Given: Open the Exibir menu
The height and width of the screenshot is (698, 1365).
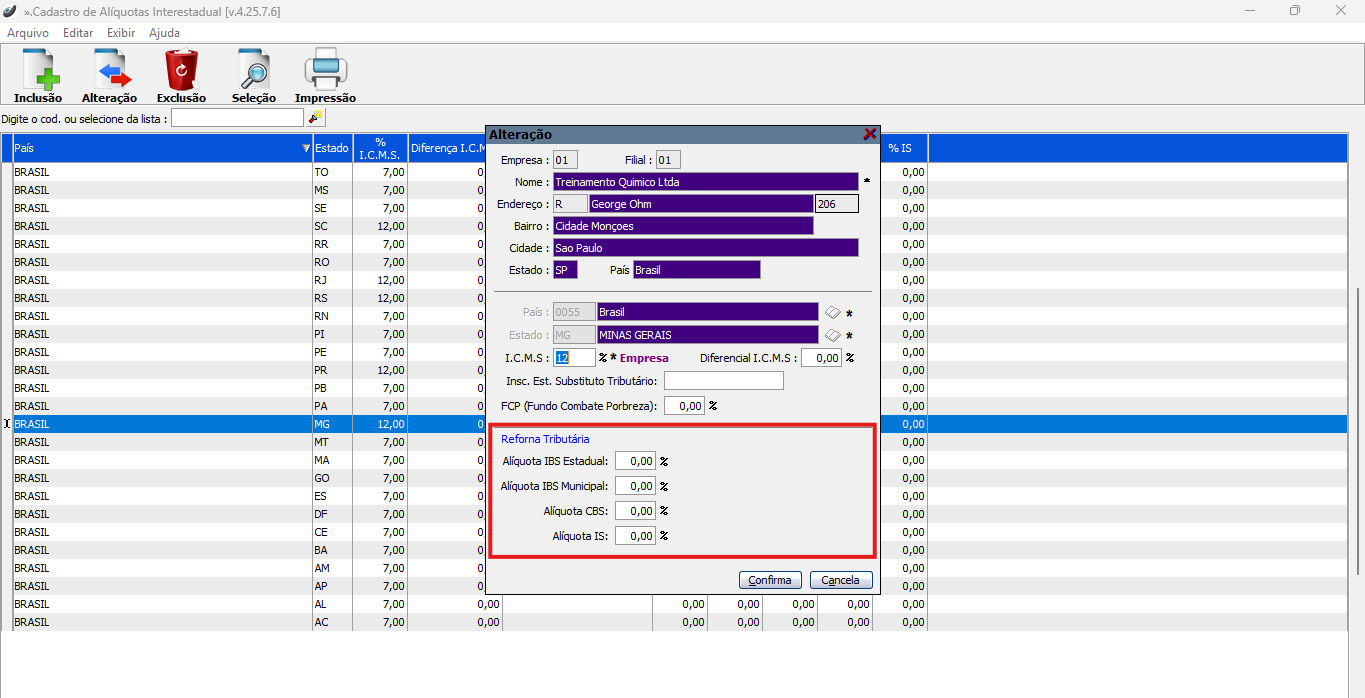Looking at the screenshot, I should (x=121, y=33).
